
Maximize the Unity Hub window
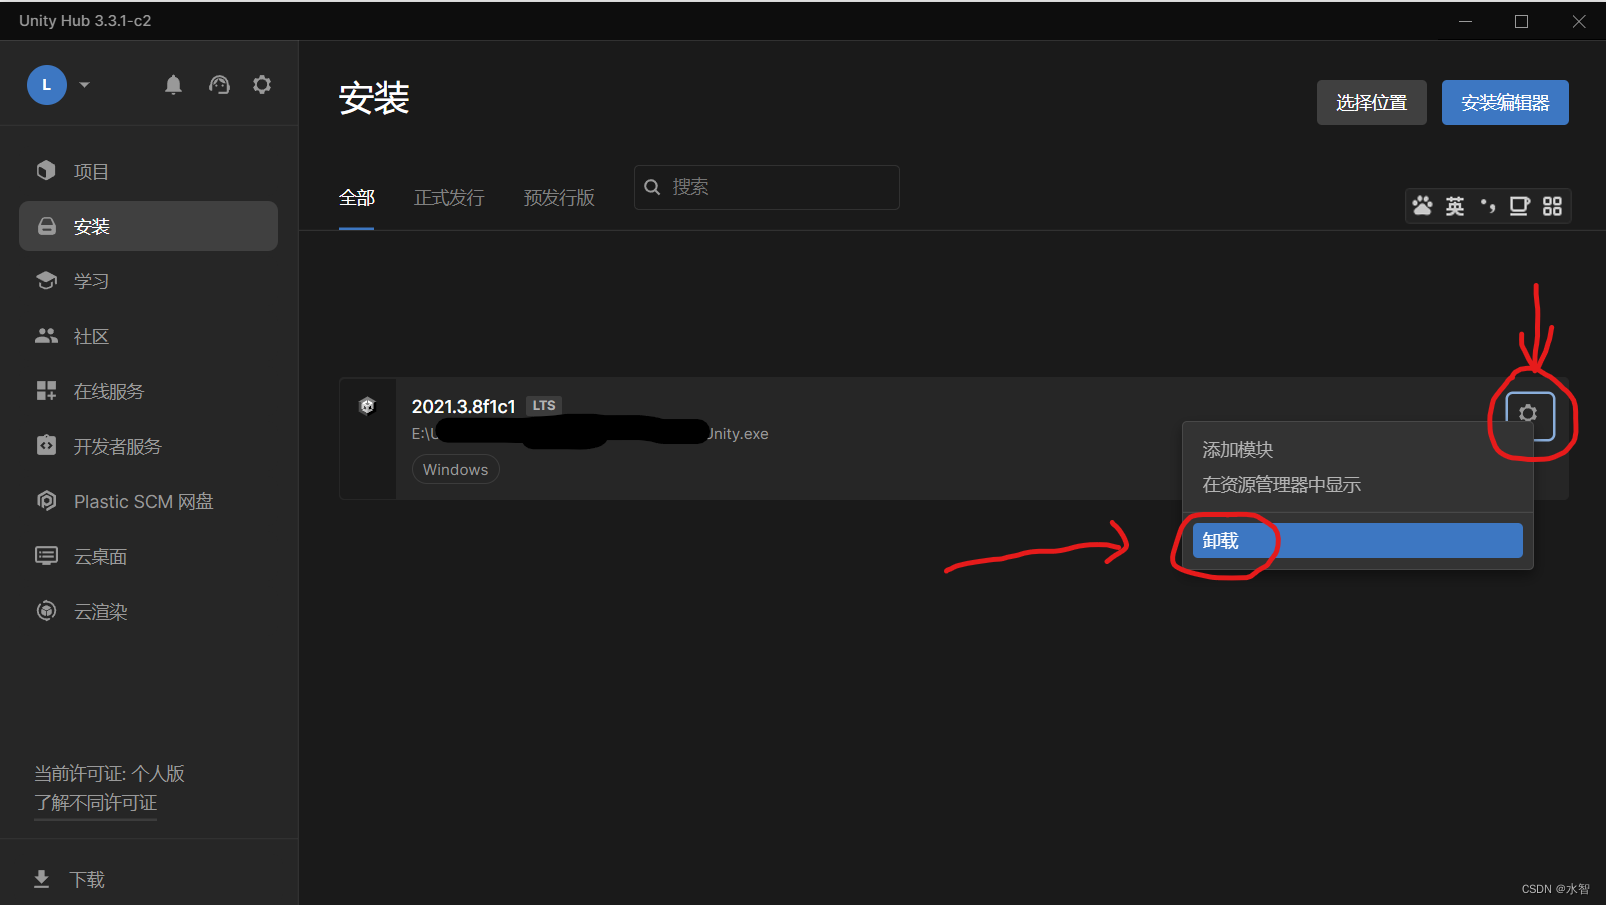tap(1522, 21)
